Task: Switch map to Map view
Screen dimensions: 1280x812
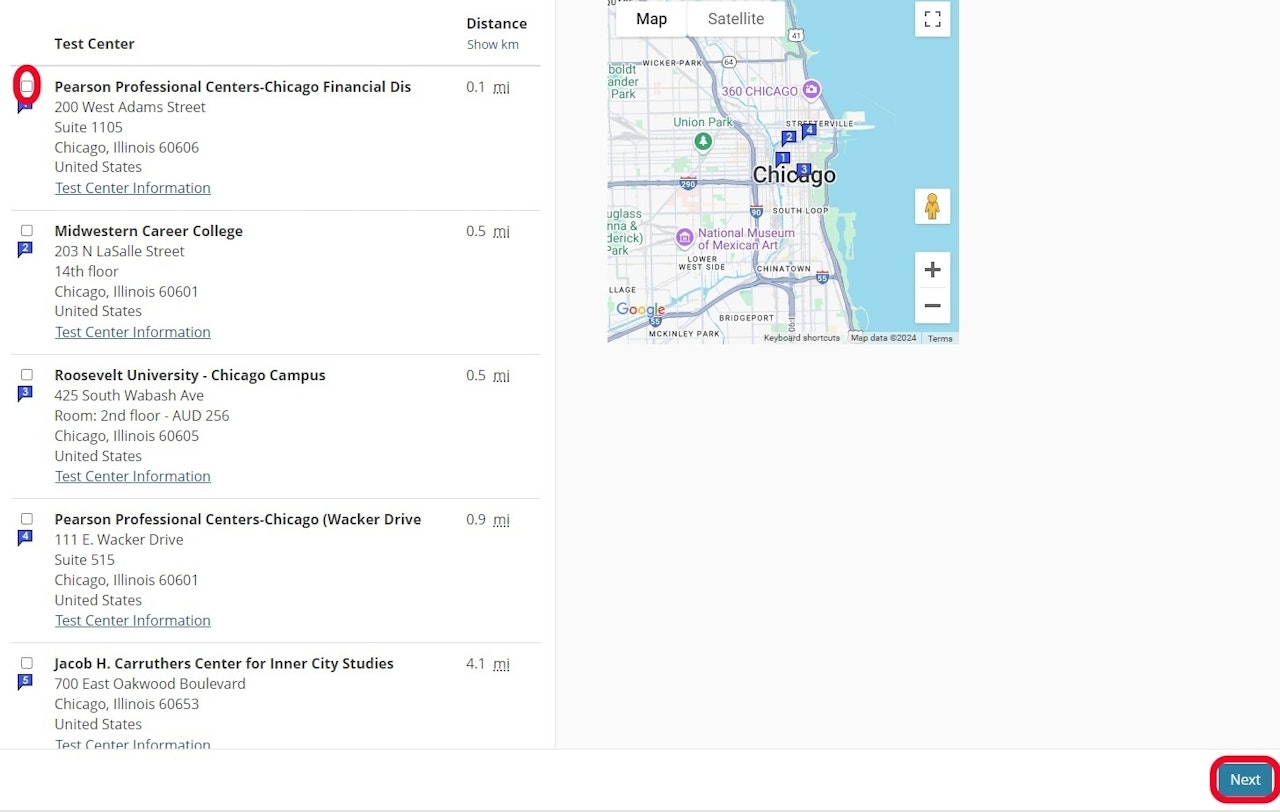Action: (651, 19)
